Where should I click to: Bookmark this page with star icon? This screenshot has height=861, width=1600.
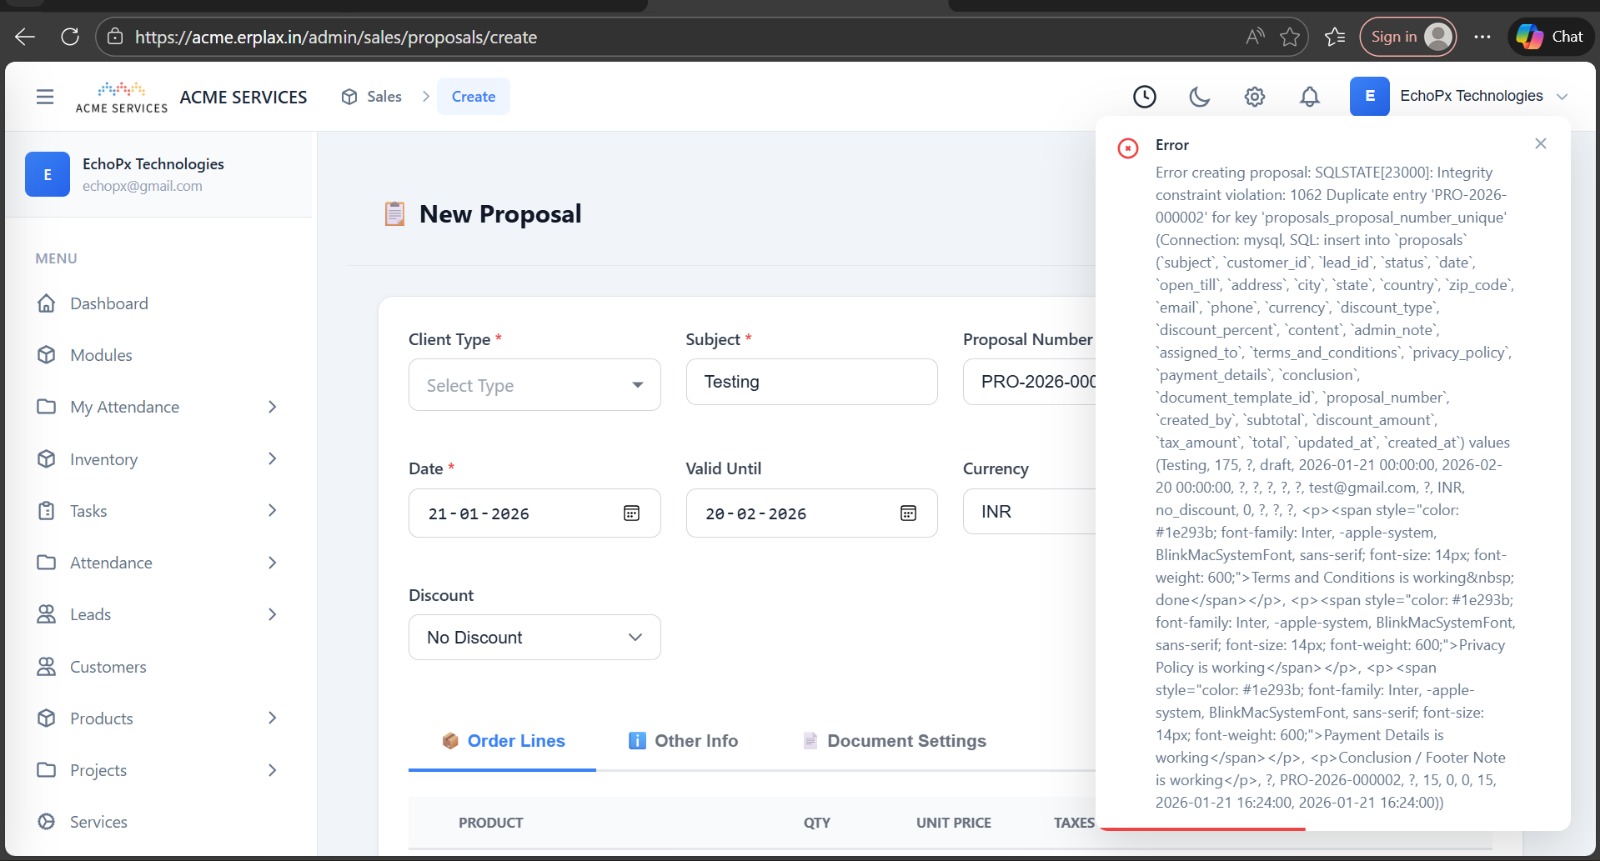tap(1290, 37)
